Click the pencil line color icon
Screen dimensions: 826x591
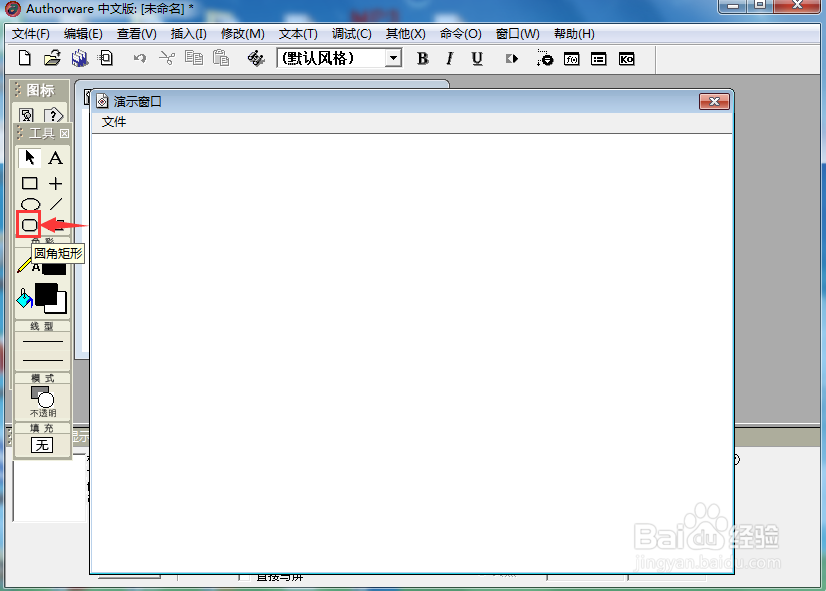click(x=24, y=265)
